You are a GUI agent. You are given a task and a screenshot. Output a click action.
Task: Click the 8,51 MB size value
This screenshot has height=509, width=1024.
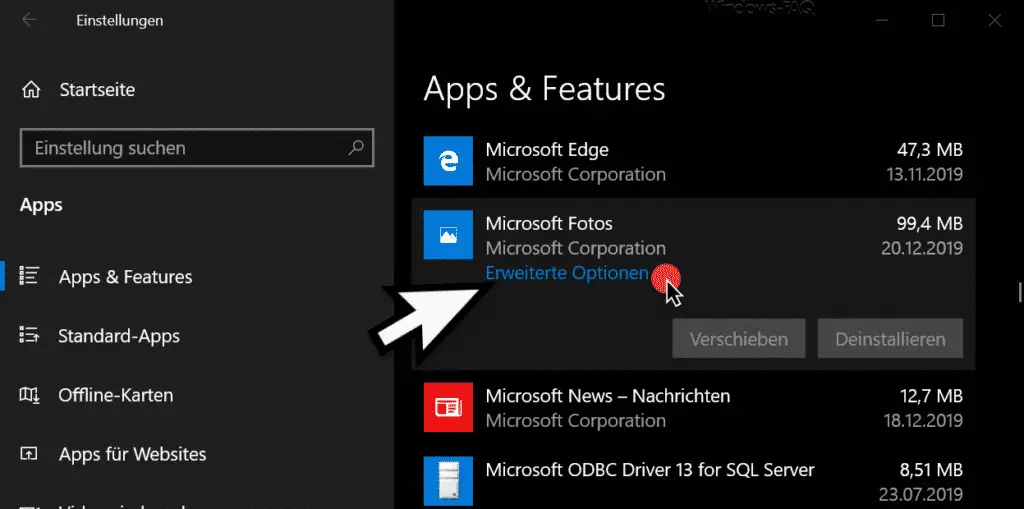coord(931,469)
